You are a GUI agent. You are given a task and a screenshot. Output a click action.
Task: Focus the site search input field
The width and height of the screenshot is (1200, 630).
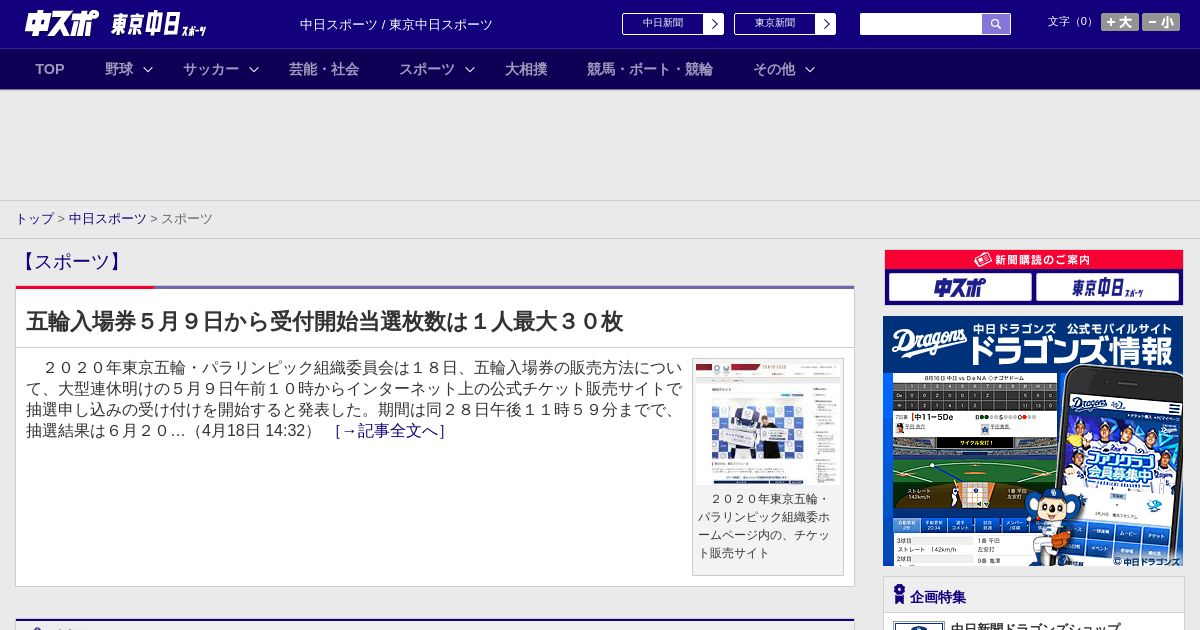[921, 24]
